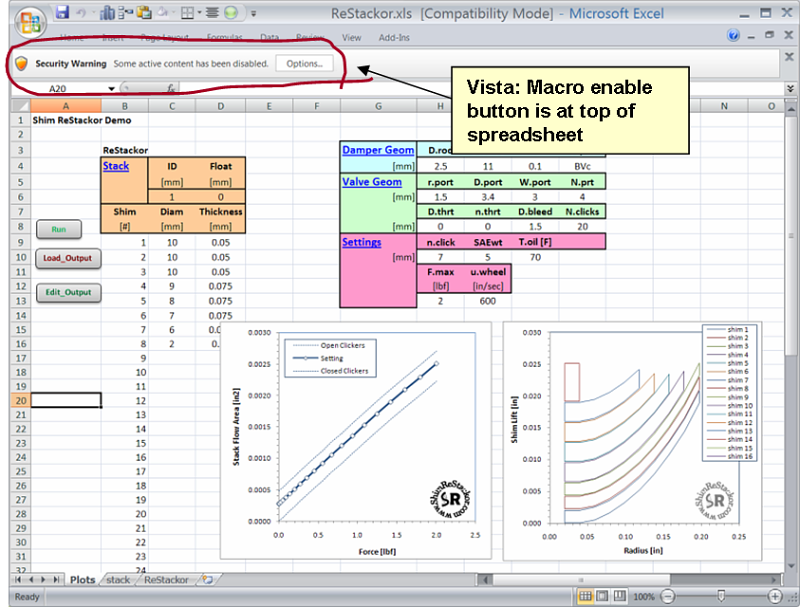The image size is (800, 607).
Task: Select column N header
Action: (x=724, y=106)
